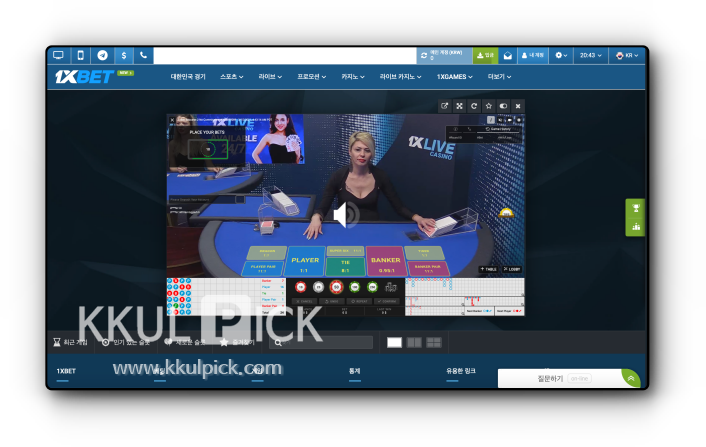The width and height of the screenshot is (706, 447).
Task: Click the game search field
Action: tap(321, 343)
